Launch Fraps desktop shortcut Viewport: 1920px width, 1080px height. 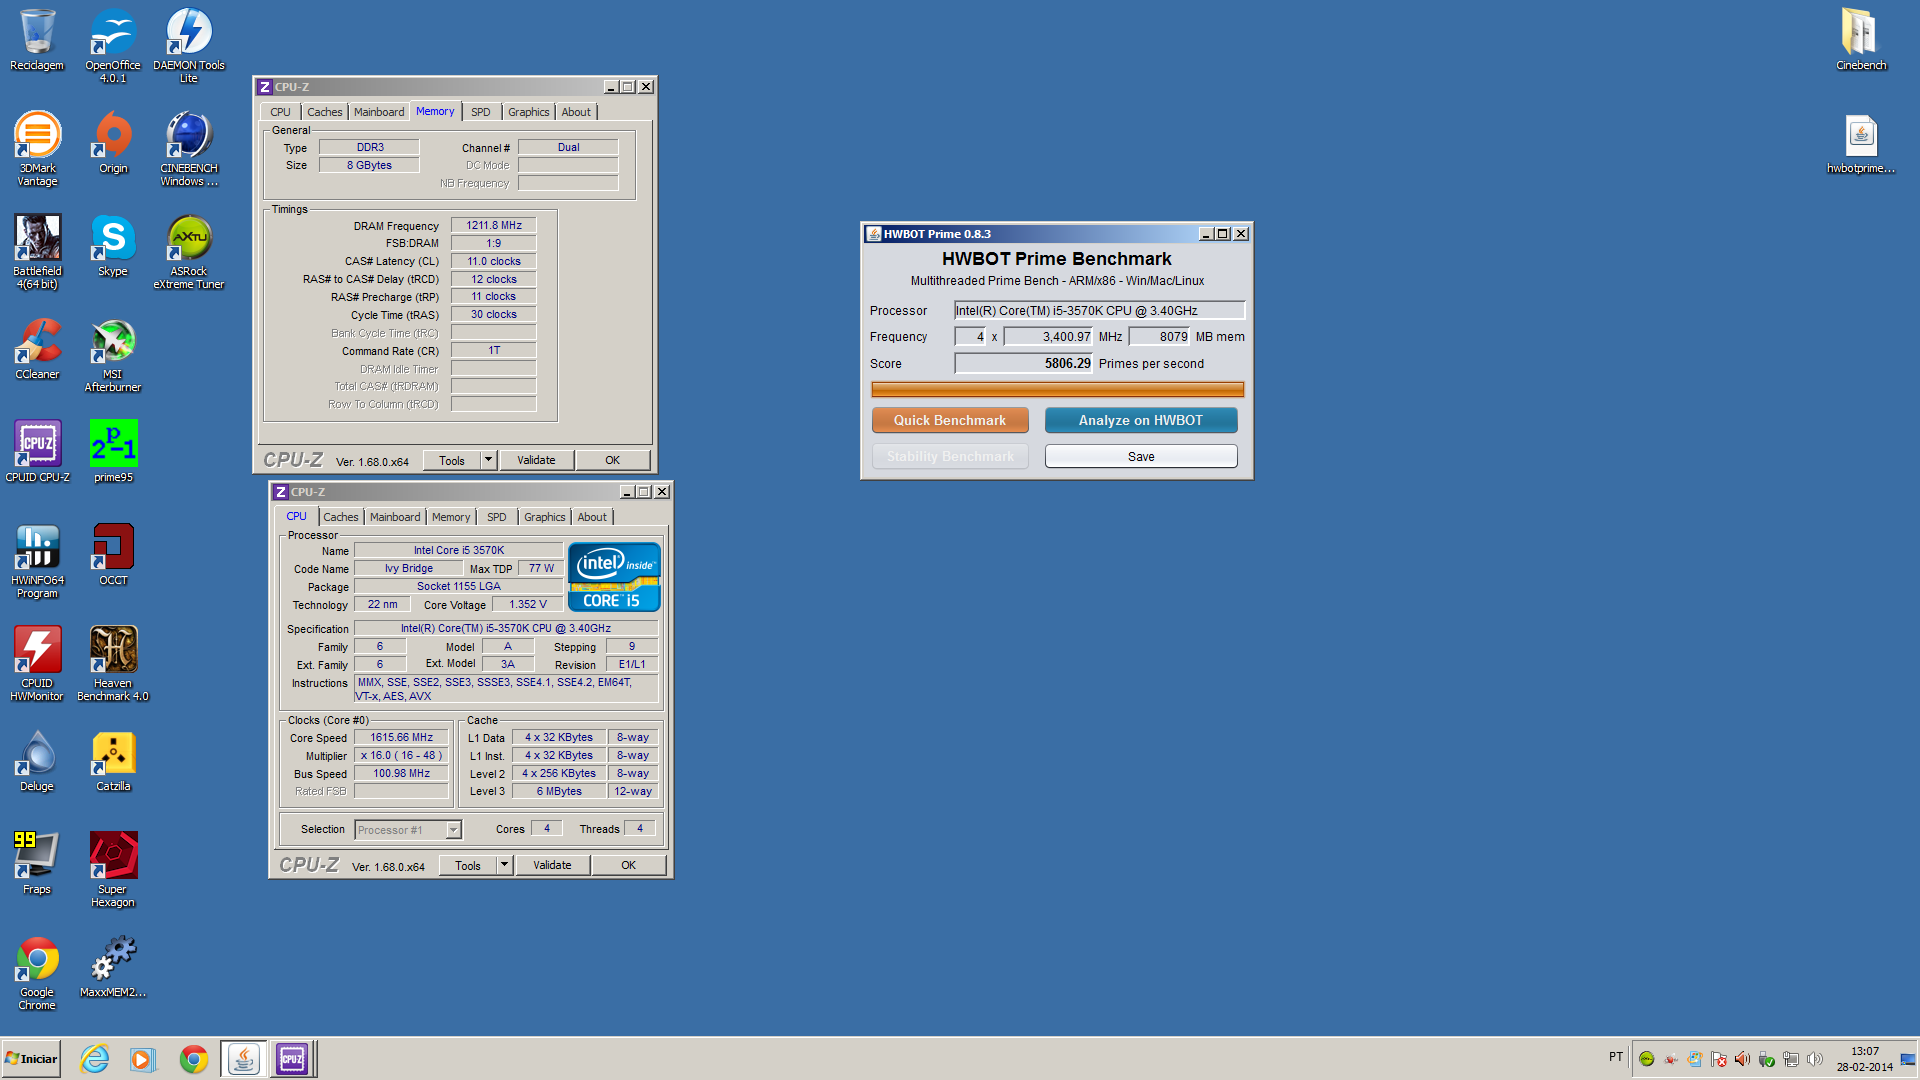37,864
